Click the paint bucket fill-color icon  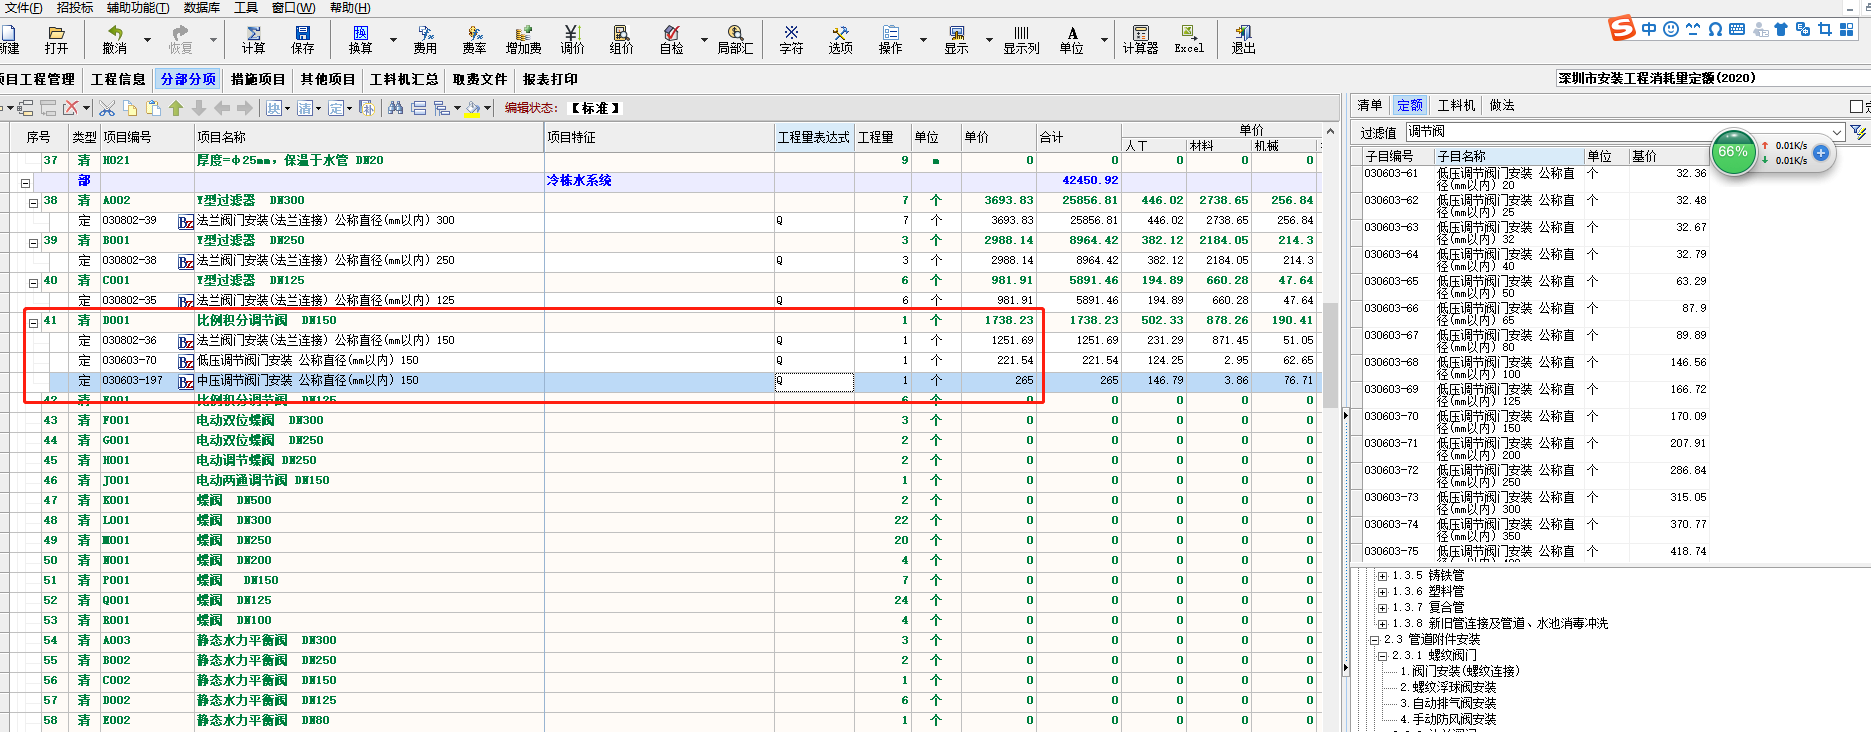tap(473, 108)
